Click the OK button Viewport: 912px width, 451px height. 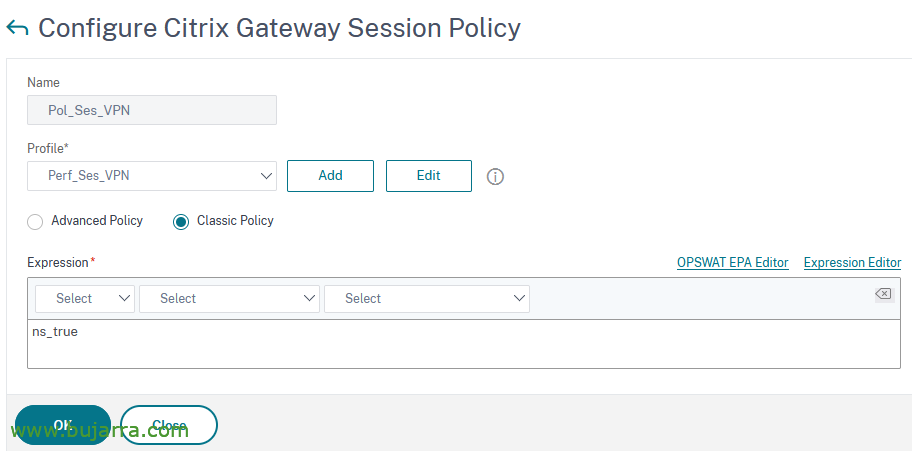(63, 425)
